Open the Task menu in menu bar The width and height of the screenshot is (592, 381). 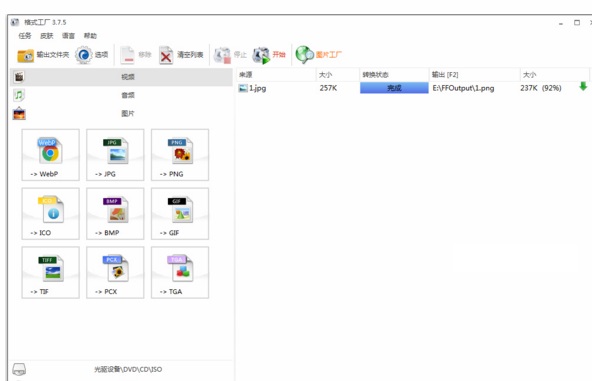pos(25,36)
